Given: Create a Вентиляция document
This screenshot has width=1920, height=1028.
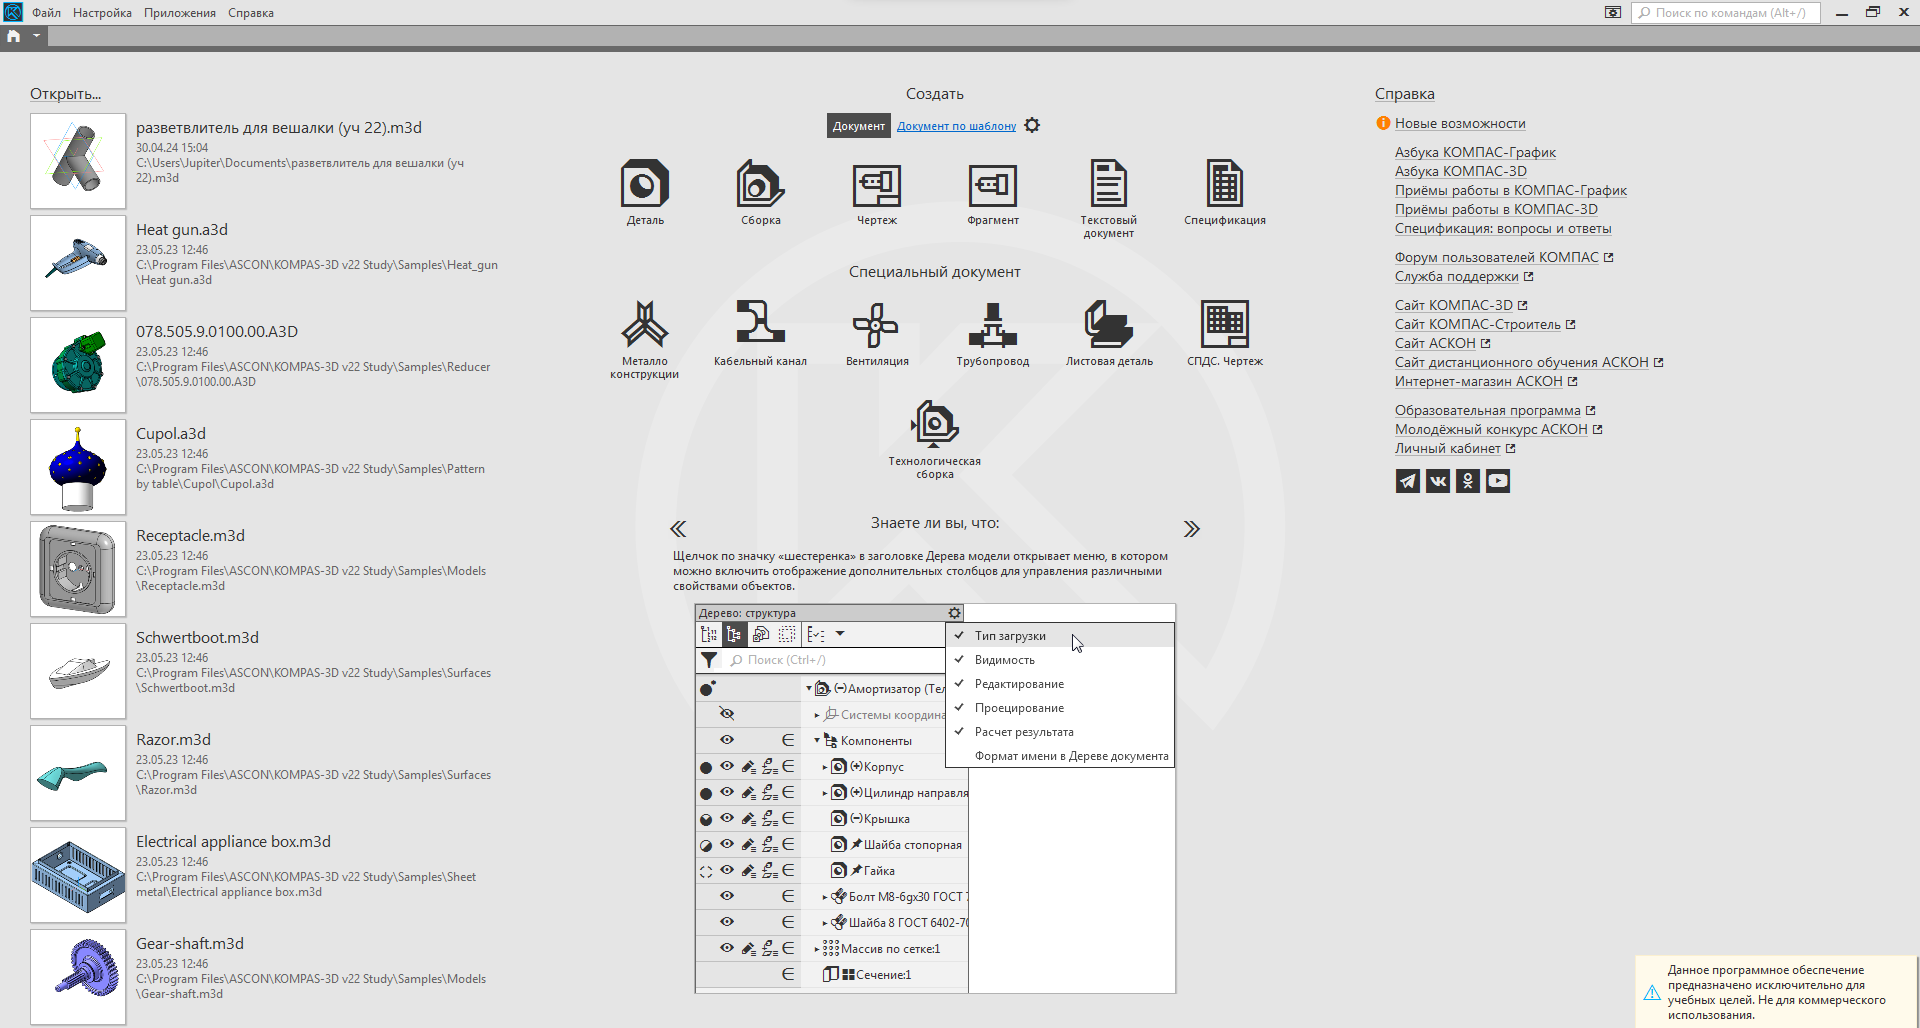Looking at the screenshot, I should (x=877, y=333).
